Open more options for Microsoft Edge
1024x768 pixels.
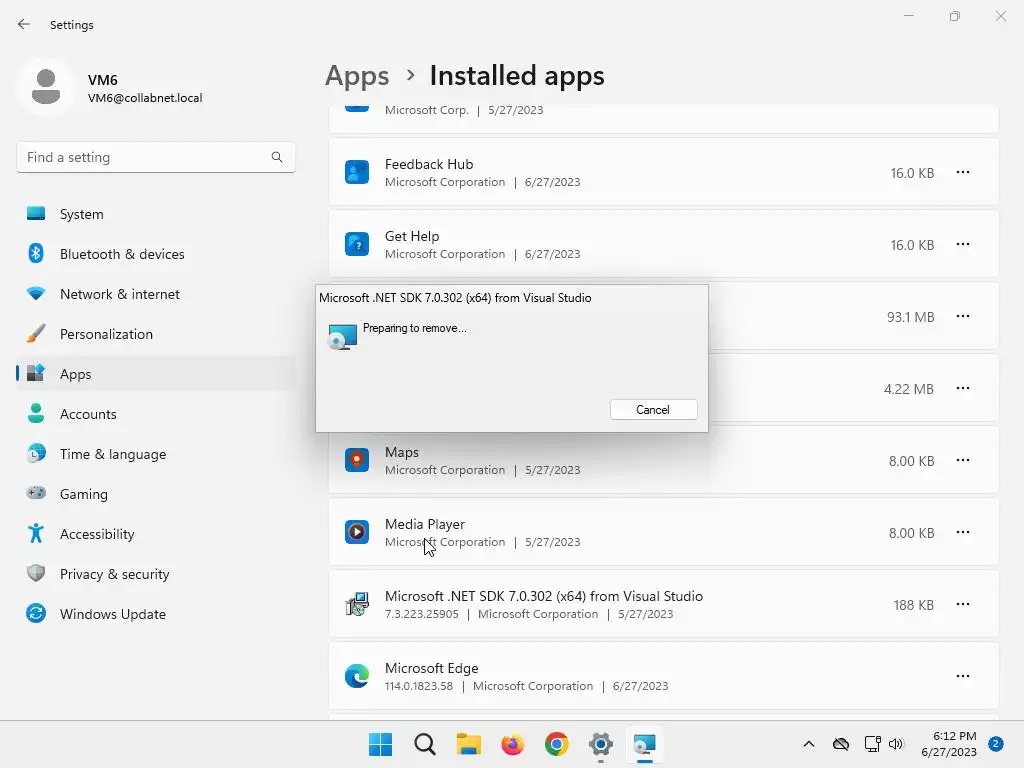pos(963,676)
